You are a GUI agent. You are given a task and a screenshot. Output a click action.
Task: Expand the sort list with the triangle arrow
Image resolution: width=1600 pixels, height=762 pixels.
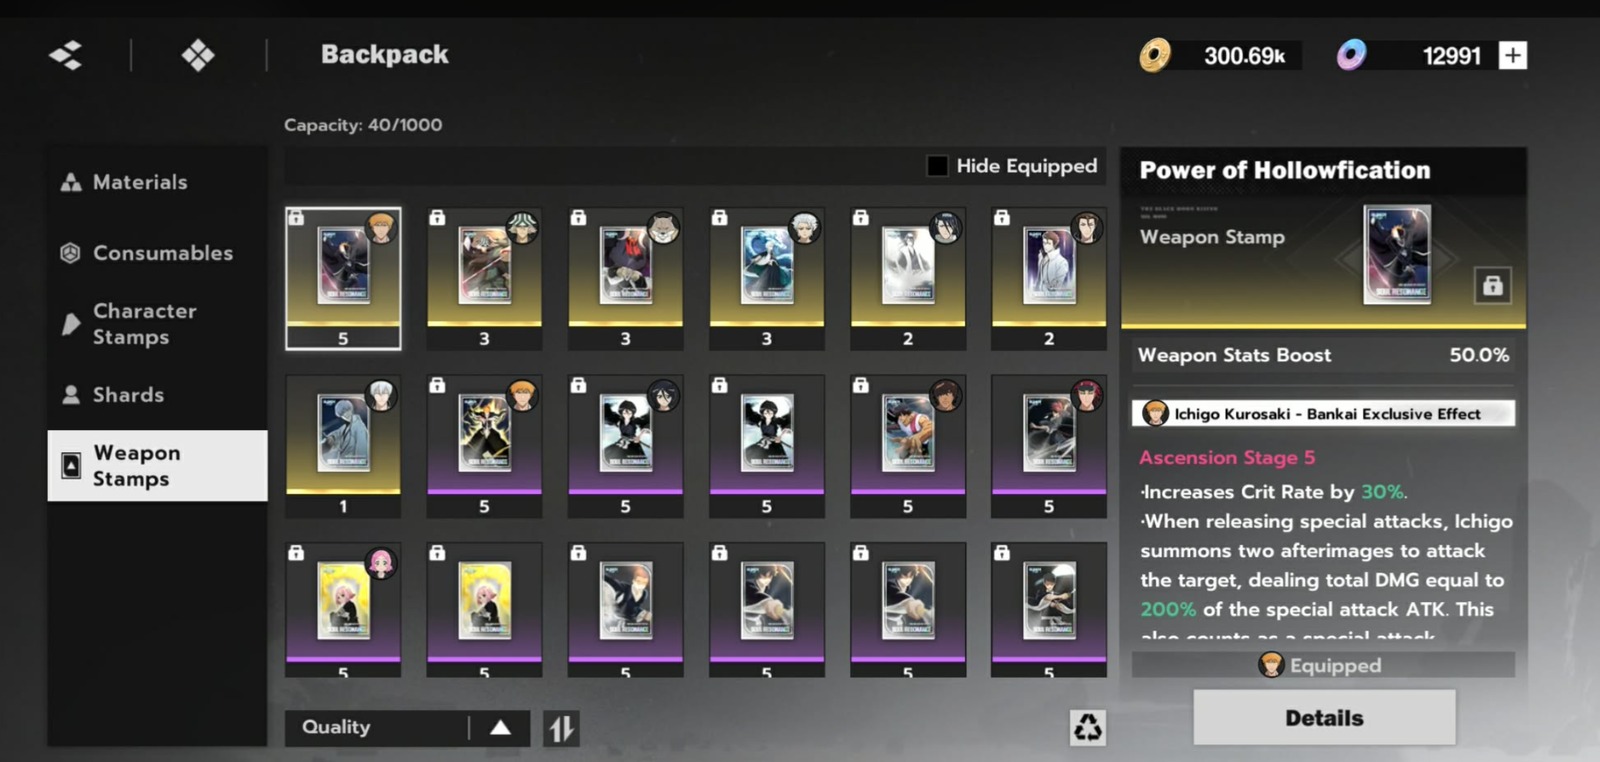[500, 727]
